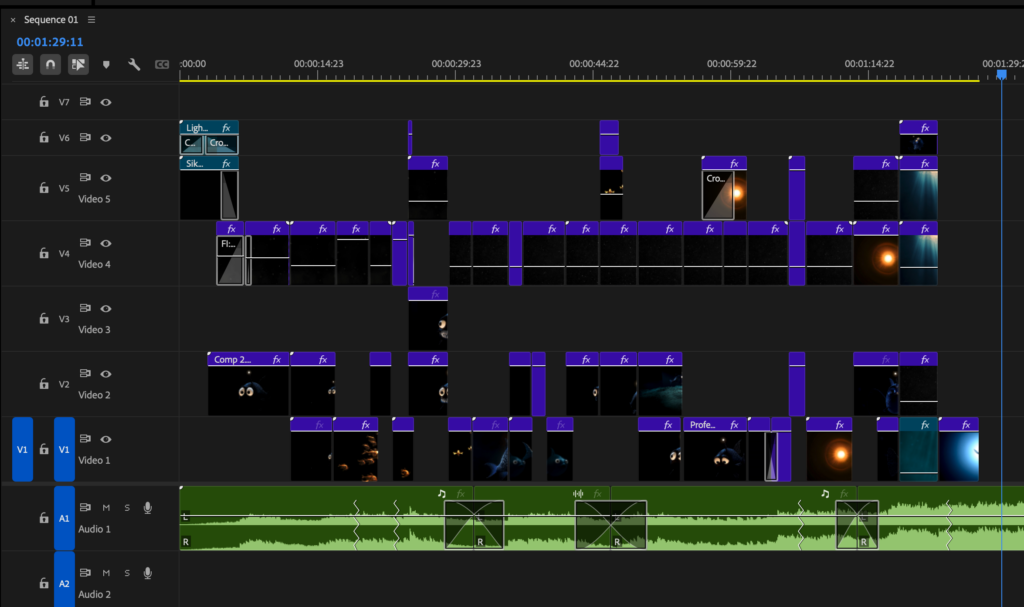
Task: Open the Sequence 01 panel menu
Action: coord(92,20)
